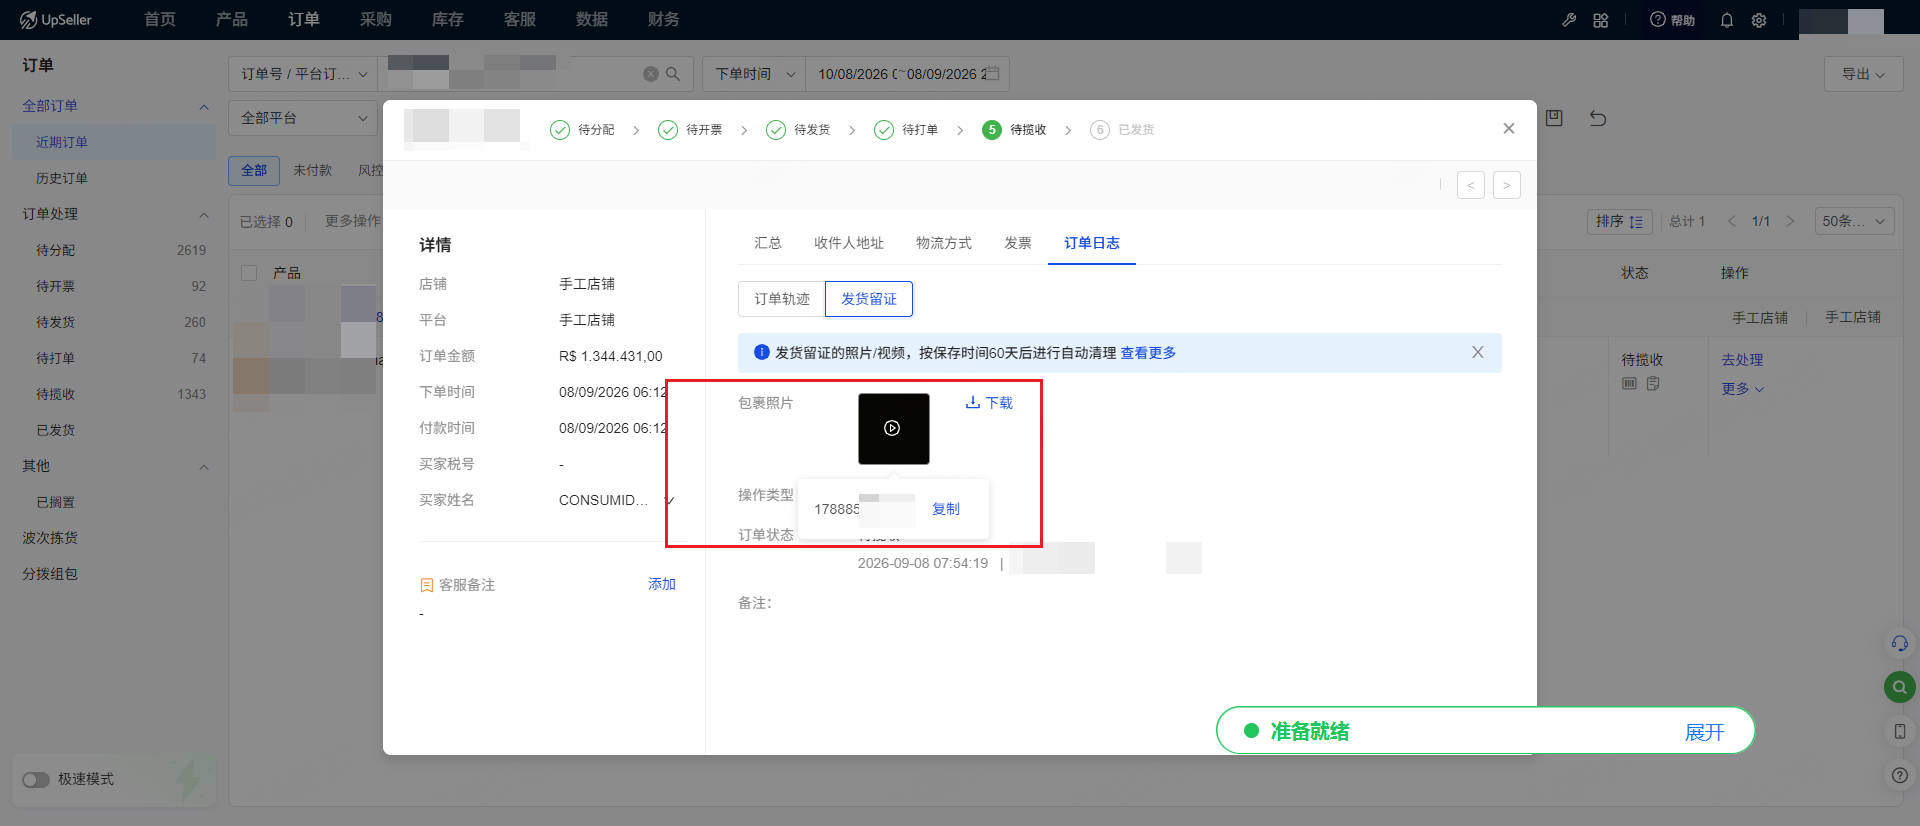Click the date range input field
This screenshot has width=1920, height=826.
pos(907,74)
